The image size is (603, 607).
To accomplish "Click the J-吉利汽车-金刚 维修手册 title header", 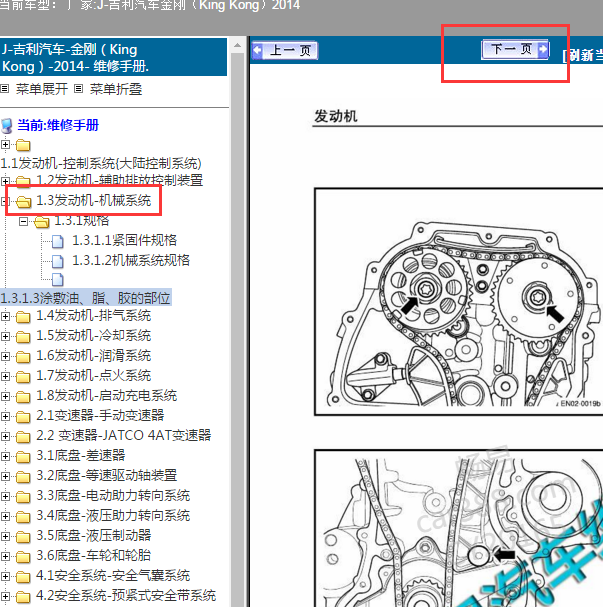I will click(113, 57).
